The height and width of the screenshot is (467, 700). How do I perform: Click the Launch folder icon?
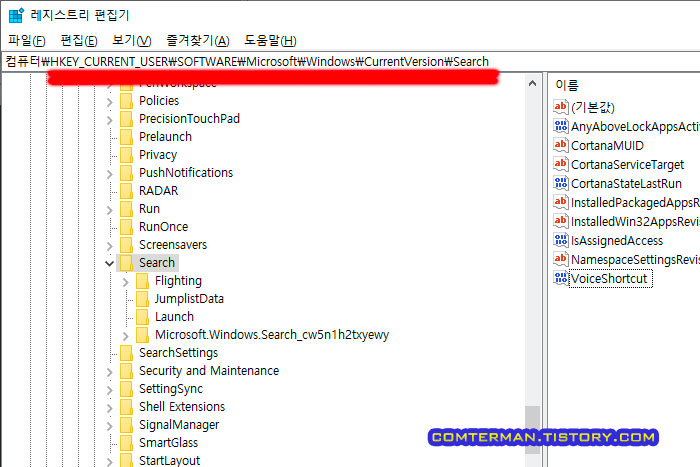tap(143, 317)
